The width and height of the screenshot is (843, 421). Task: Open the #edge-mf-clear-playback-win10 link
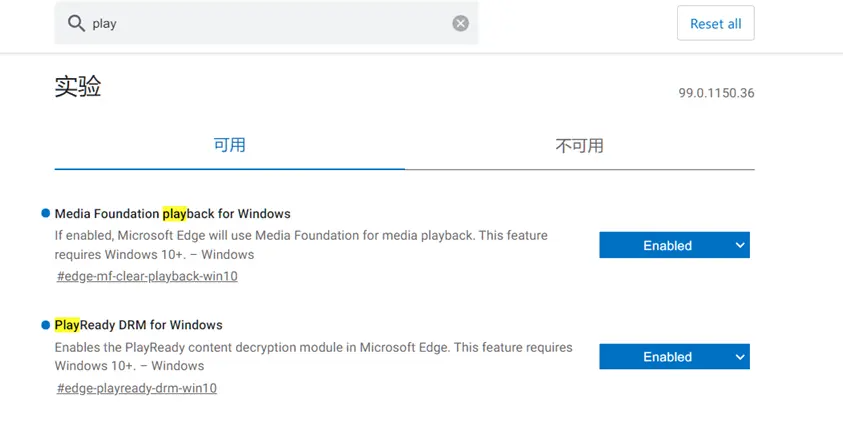147,276
